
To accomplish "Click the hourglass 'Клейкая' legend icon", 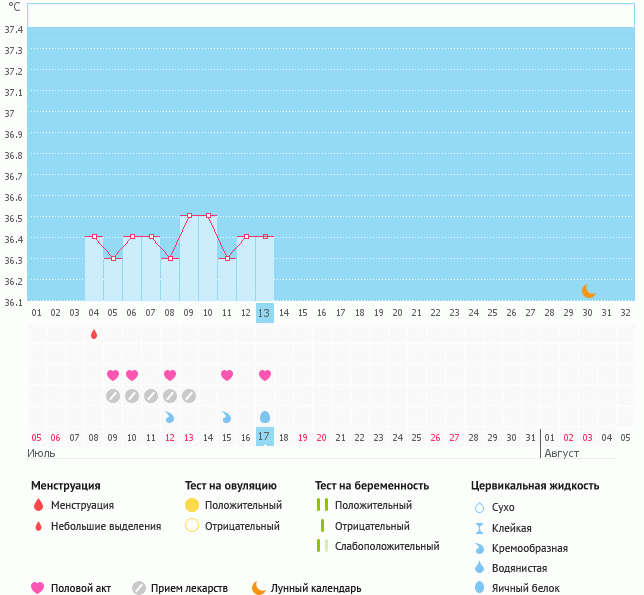I will [479, 528].
